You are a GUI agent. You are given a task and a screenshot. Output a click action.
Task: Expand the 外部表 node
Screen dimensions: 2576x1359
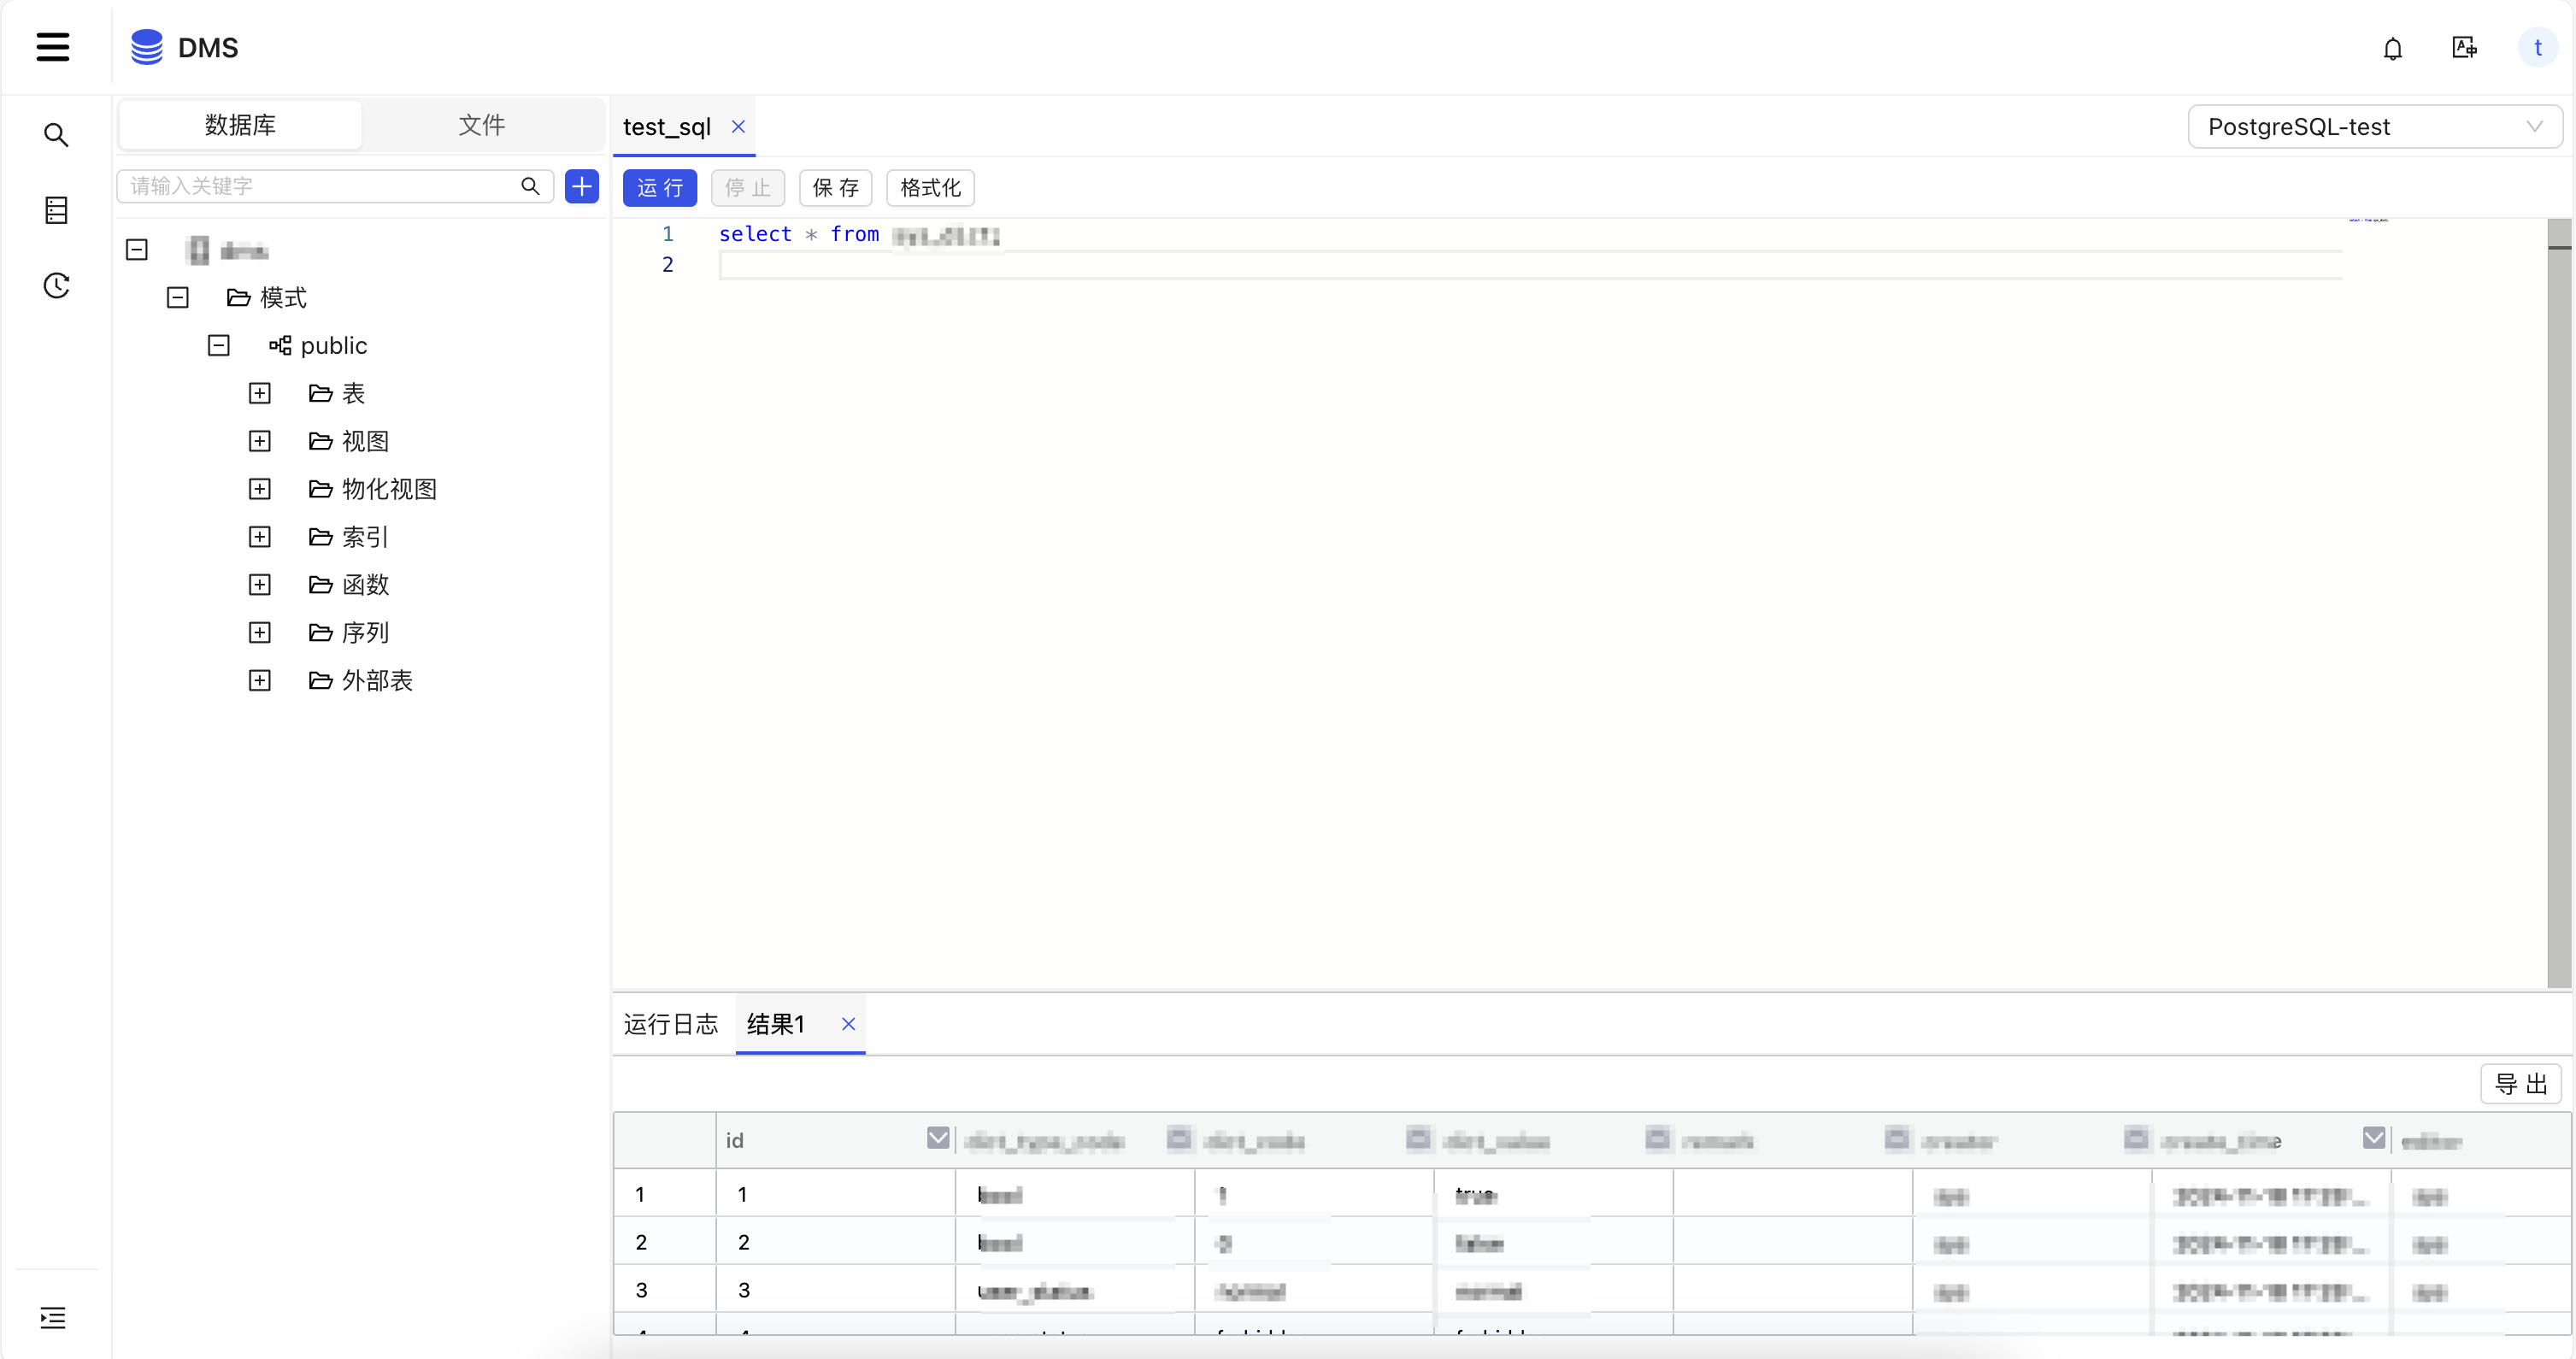pos(260,681)
